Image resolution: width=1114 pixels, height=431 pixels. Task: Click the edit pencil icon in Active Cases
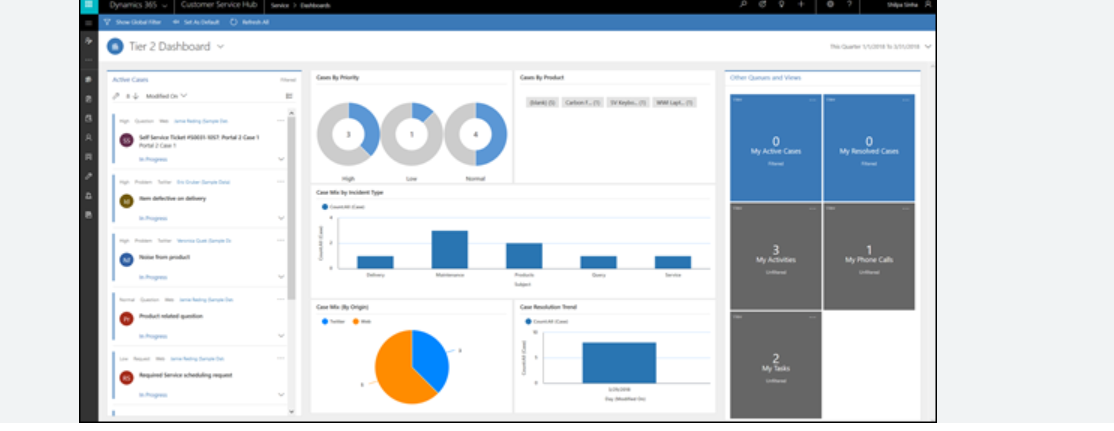click(117, 96)
